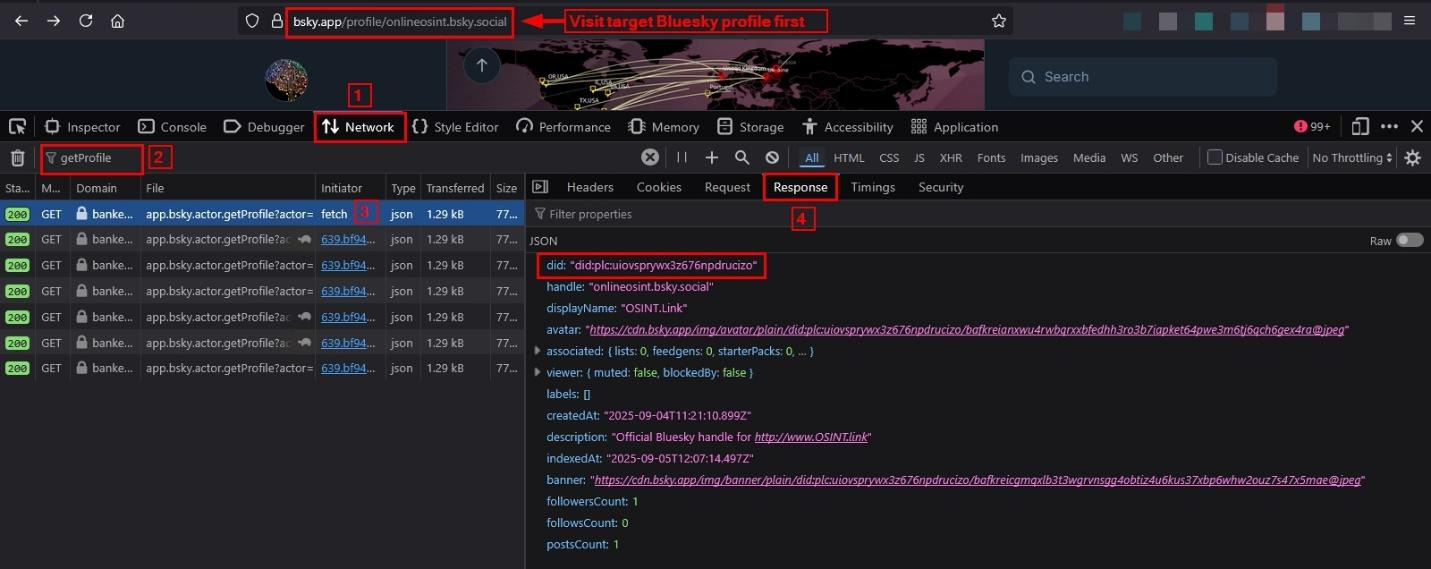The image size is (1431, 569).
Task: Open the No Throttling dropdown
Action: tap(1352, 158)
